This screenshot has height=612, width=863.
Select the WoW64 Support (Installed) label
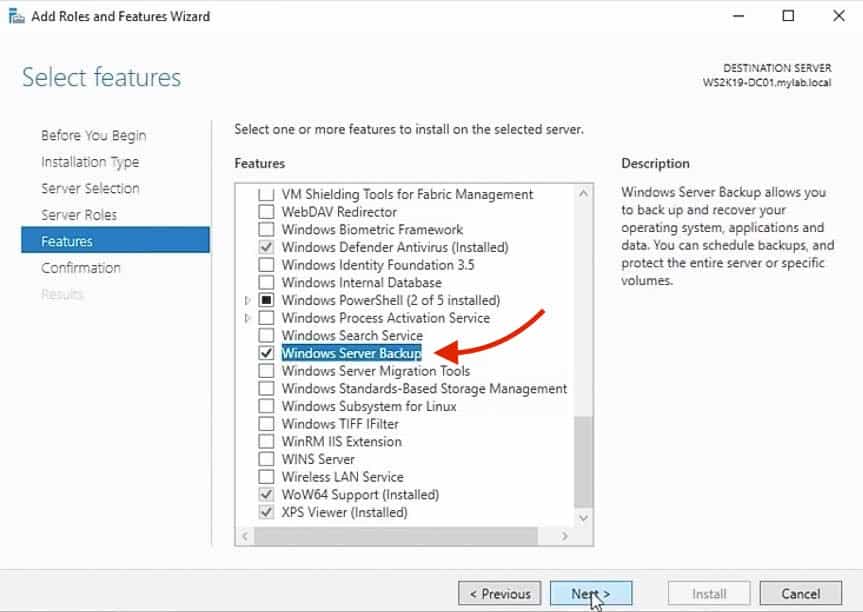pos(361,494)
